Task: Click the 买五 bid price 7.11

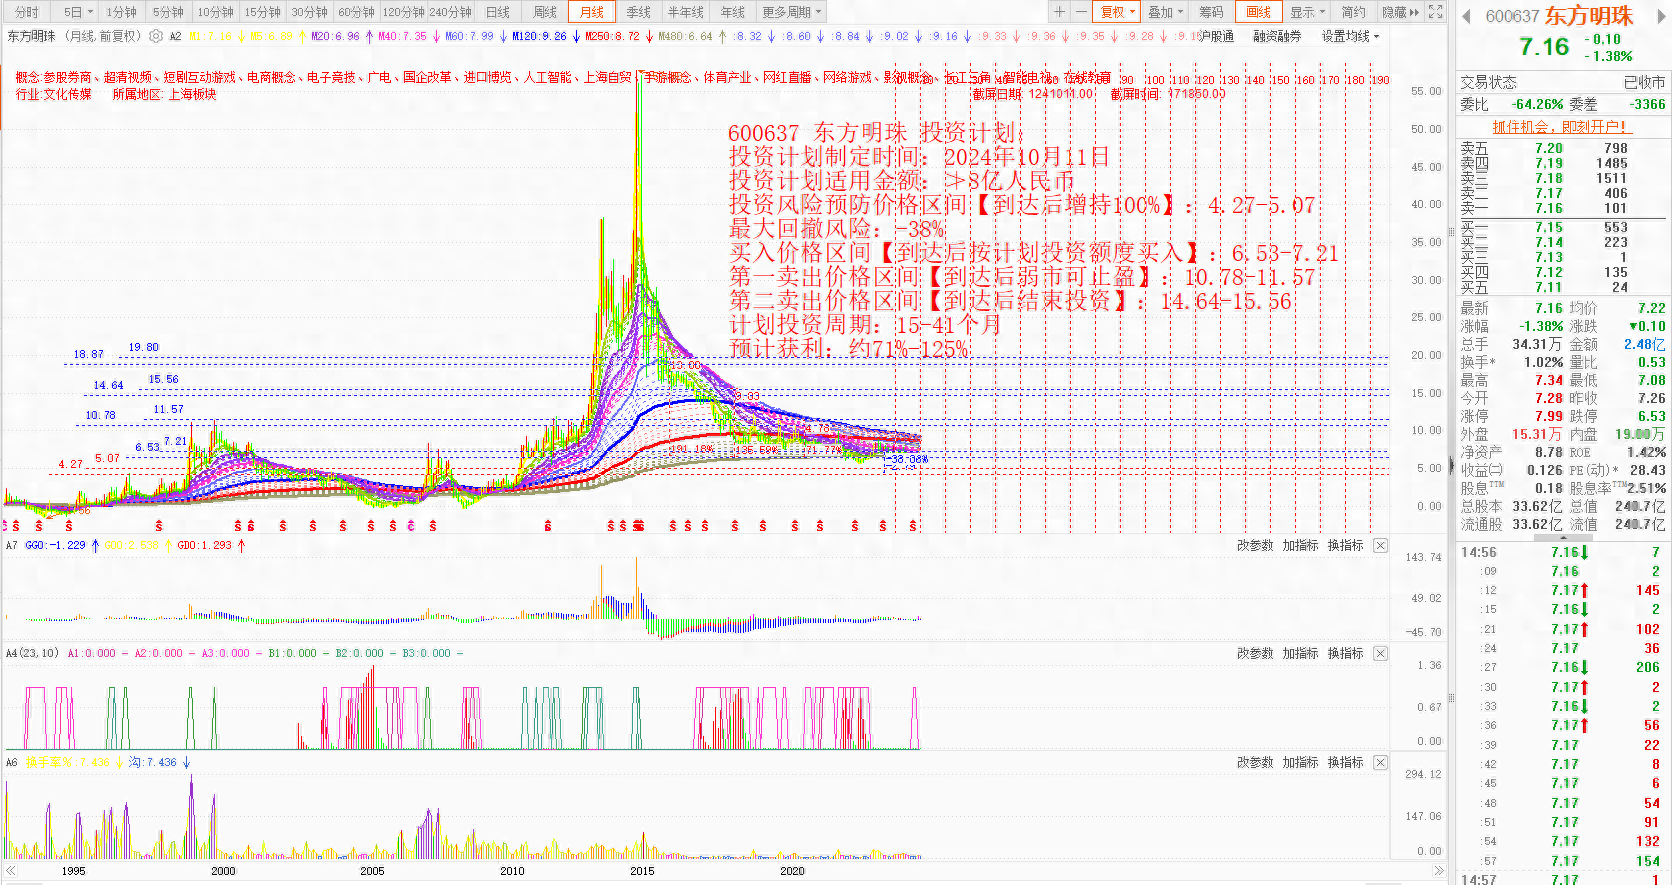Action: pyautogui.click(x=1549, y=287)
